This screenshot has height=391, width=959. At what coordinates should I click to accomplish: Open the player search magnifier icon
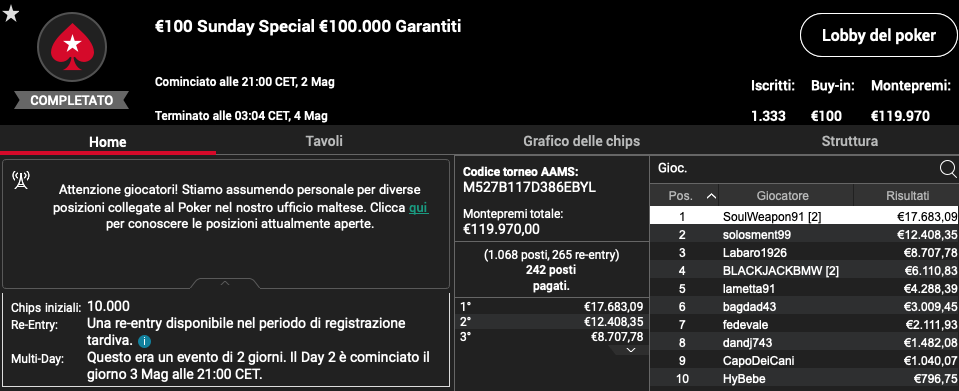click(947, 169)
